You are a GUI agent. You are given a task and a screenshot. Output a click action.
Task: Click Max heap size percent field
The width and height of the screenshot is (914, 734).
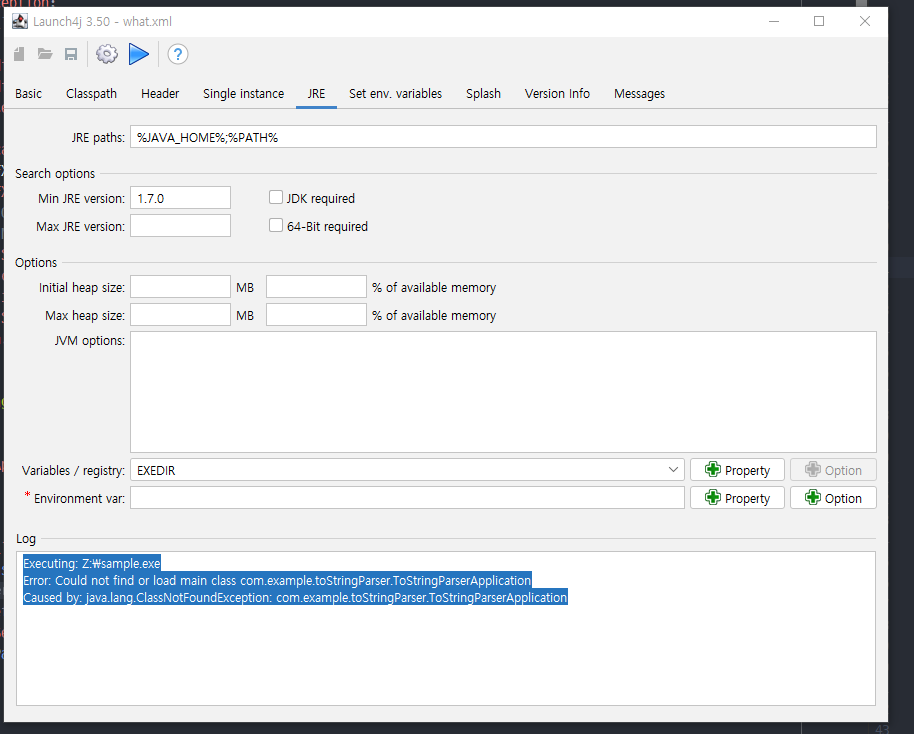coord(316,315)
